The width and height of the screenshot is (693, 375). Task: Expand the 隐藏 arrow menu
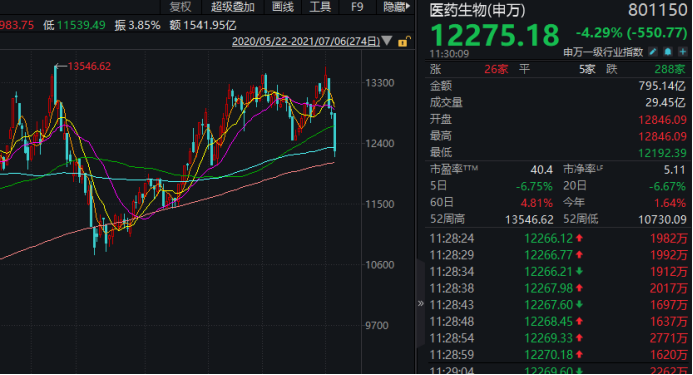(396, 7)
